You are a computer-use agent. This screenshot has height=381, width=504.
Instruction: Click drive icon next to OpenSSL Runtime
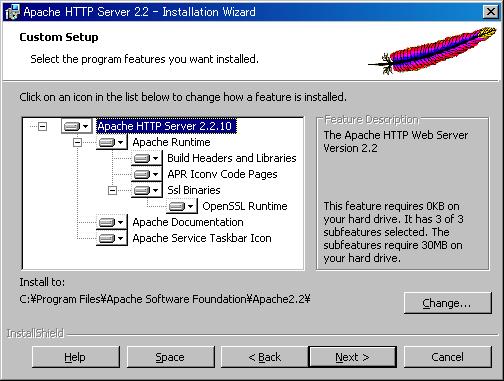tap(182, 206)
